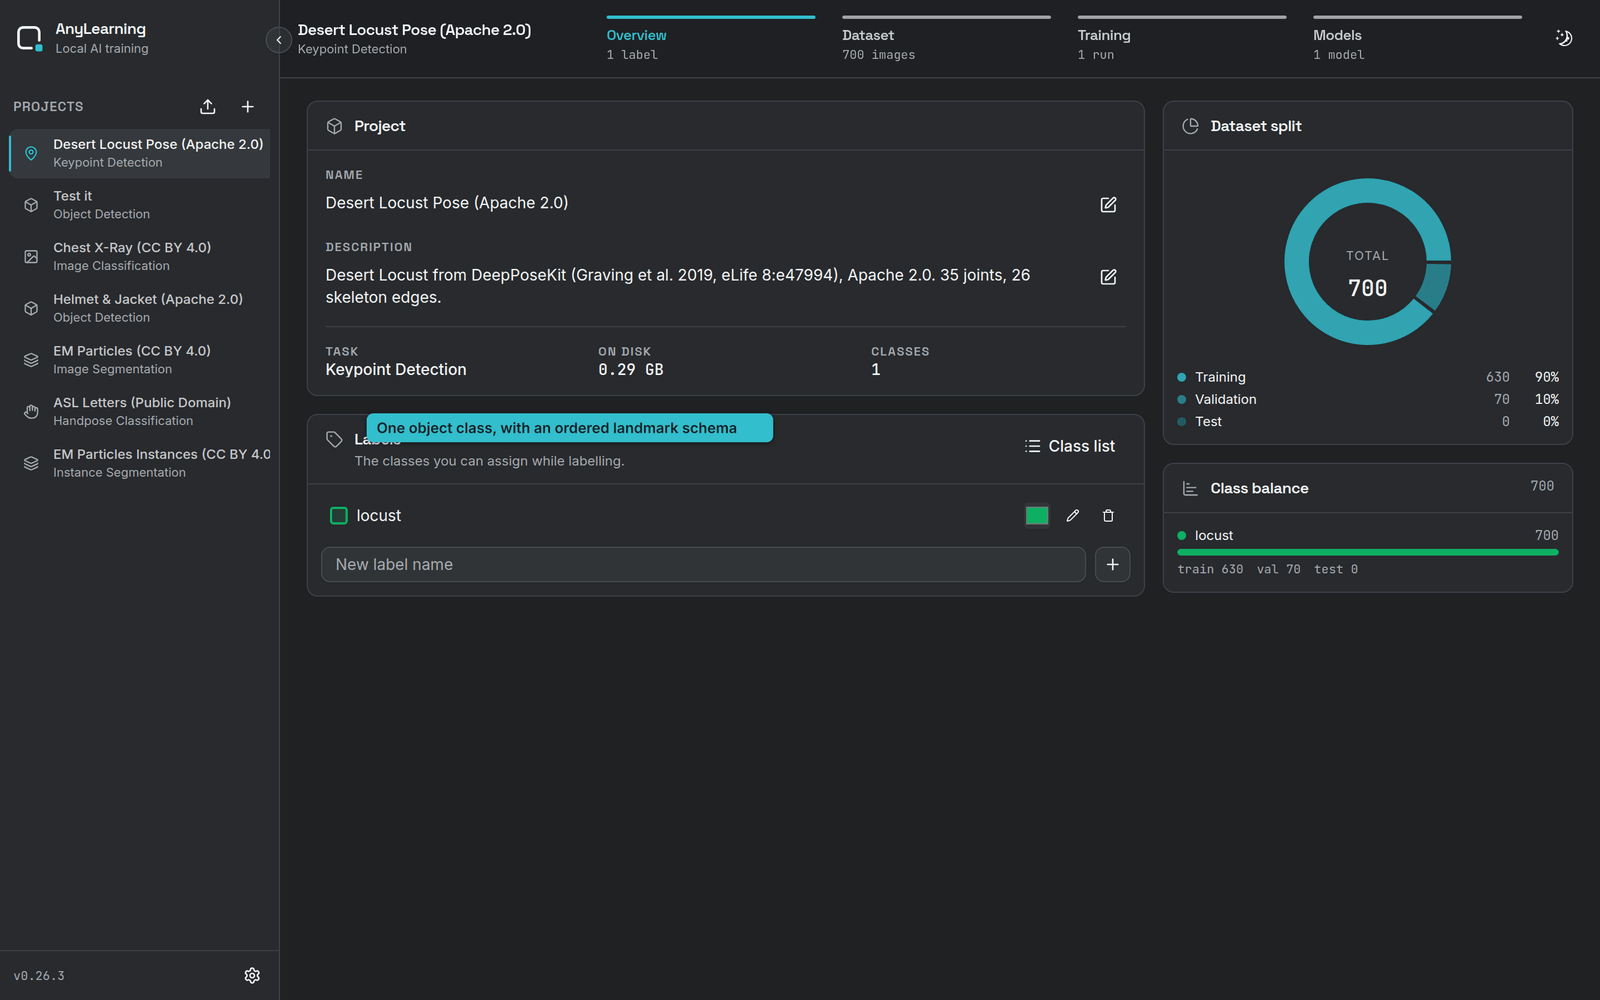The width and height of the screenshot is (1600, 1000).
Task: Click the import project upload icon
Action: click(208, 107)
